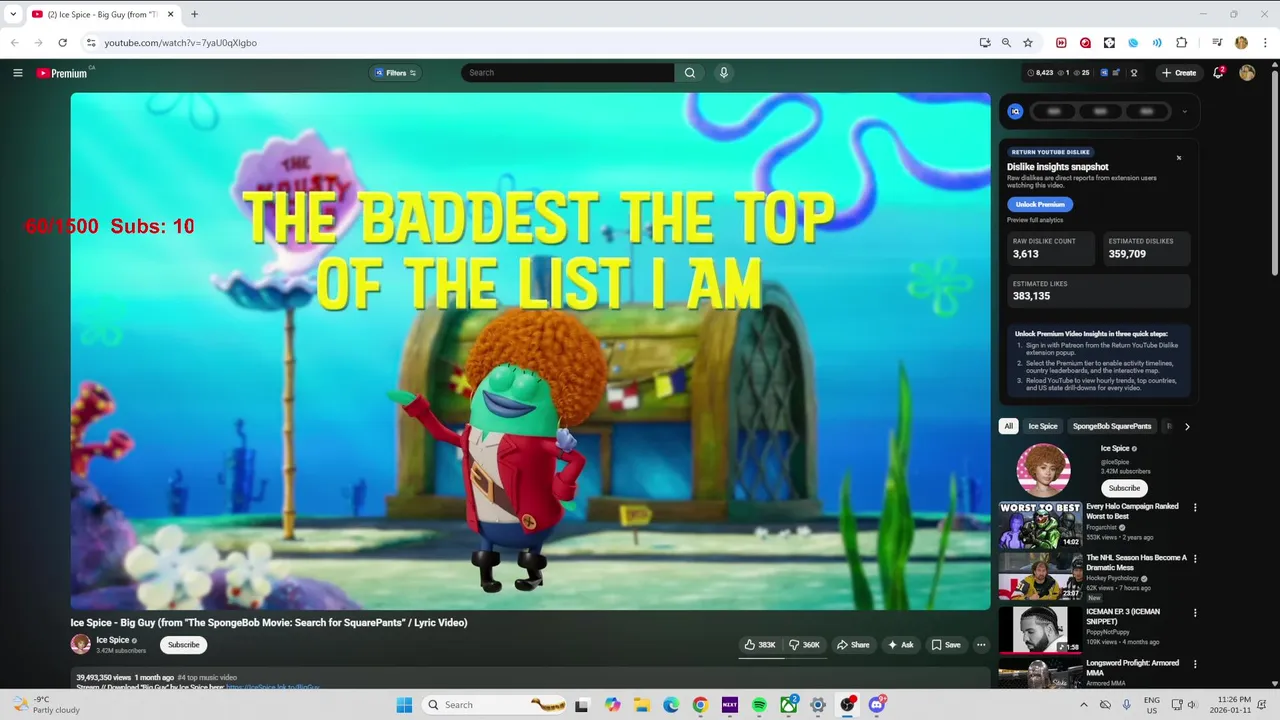Open the Chrome zoom magnifier icon
The image size is (1280, 720).
(1006, 43)
